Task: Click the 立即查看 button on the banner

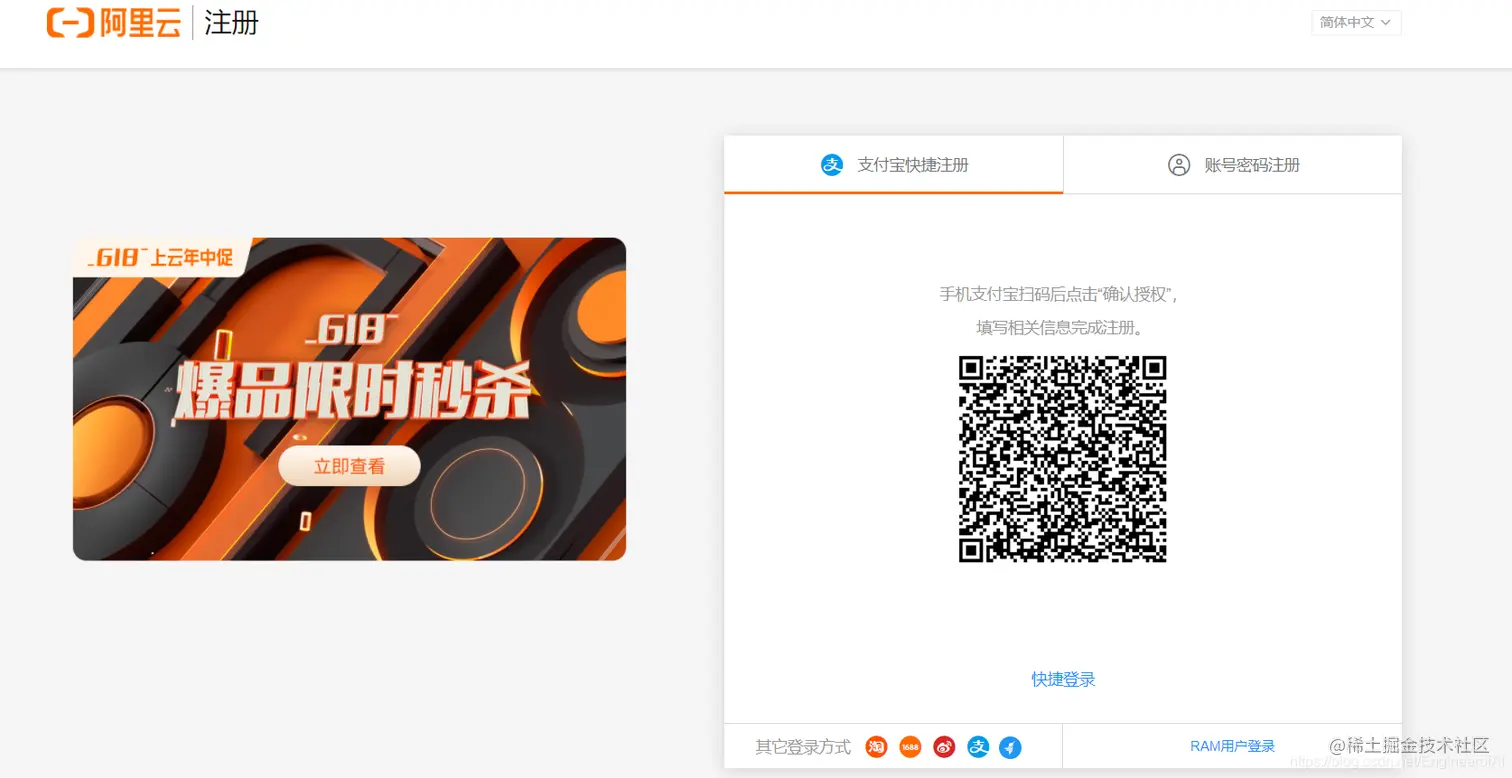Action: [348, 466]
